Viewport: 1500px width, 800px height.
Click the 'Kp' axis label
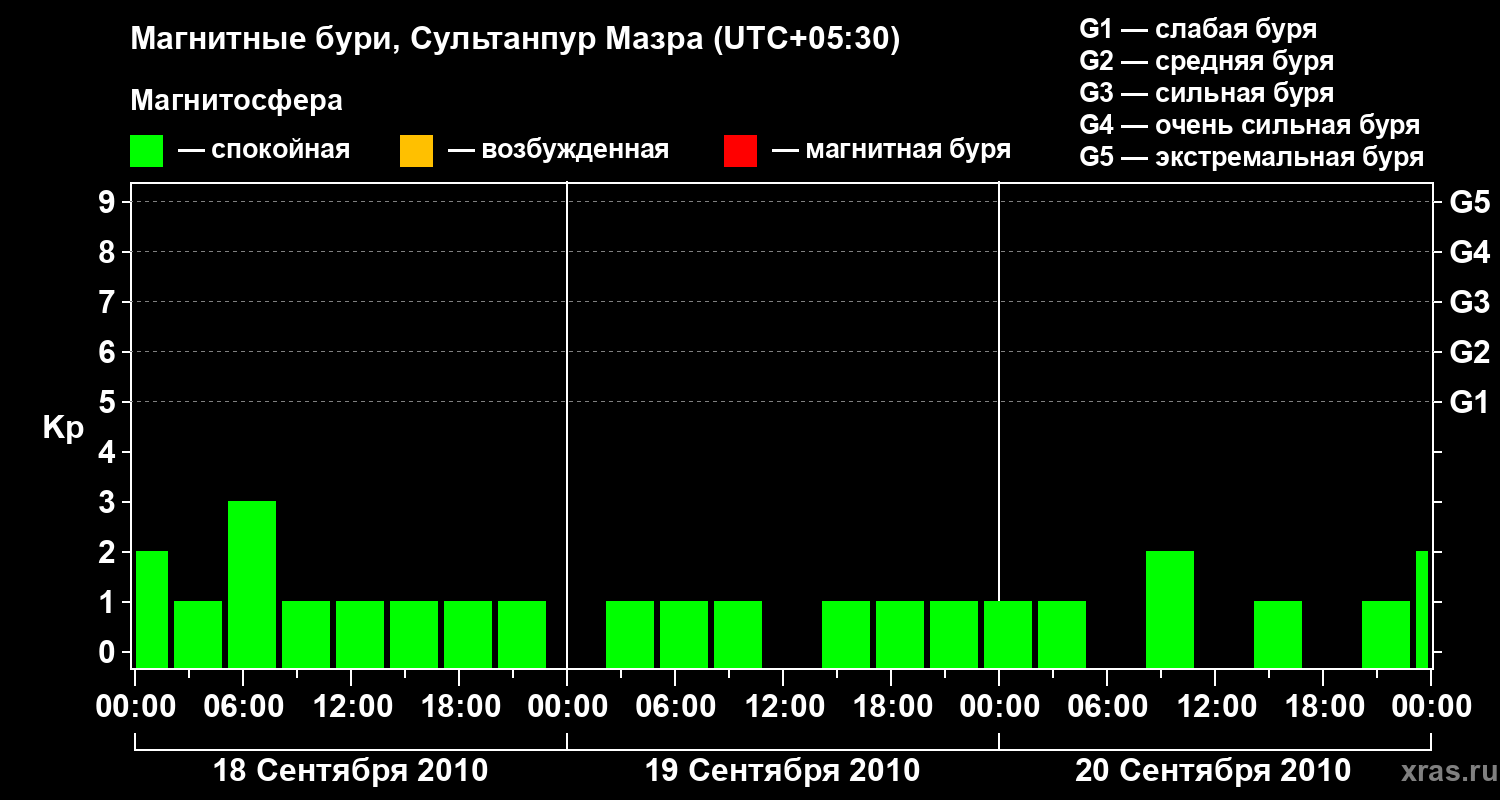click(x=63, y=428)
